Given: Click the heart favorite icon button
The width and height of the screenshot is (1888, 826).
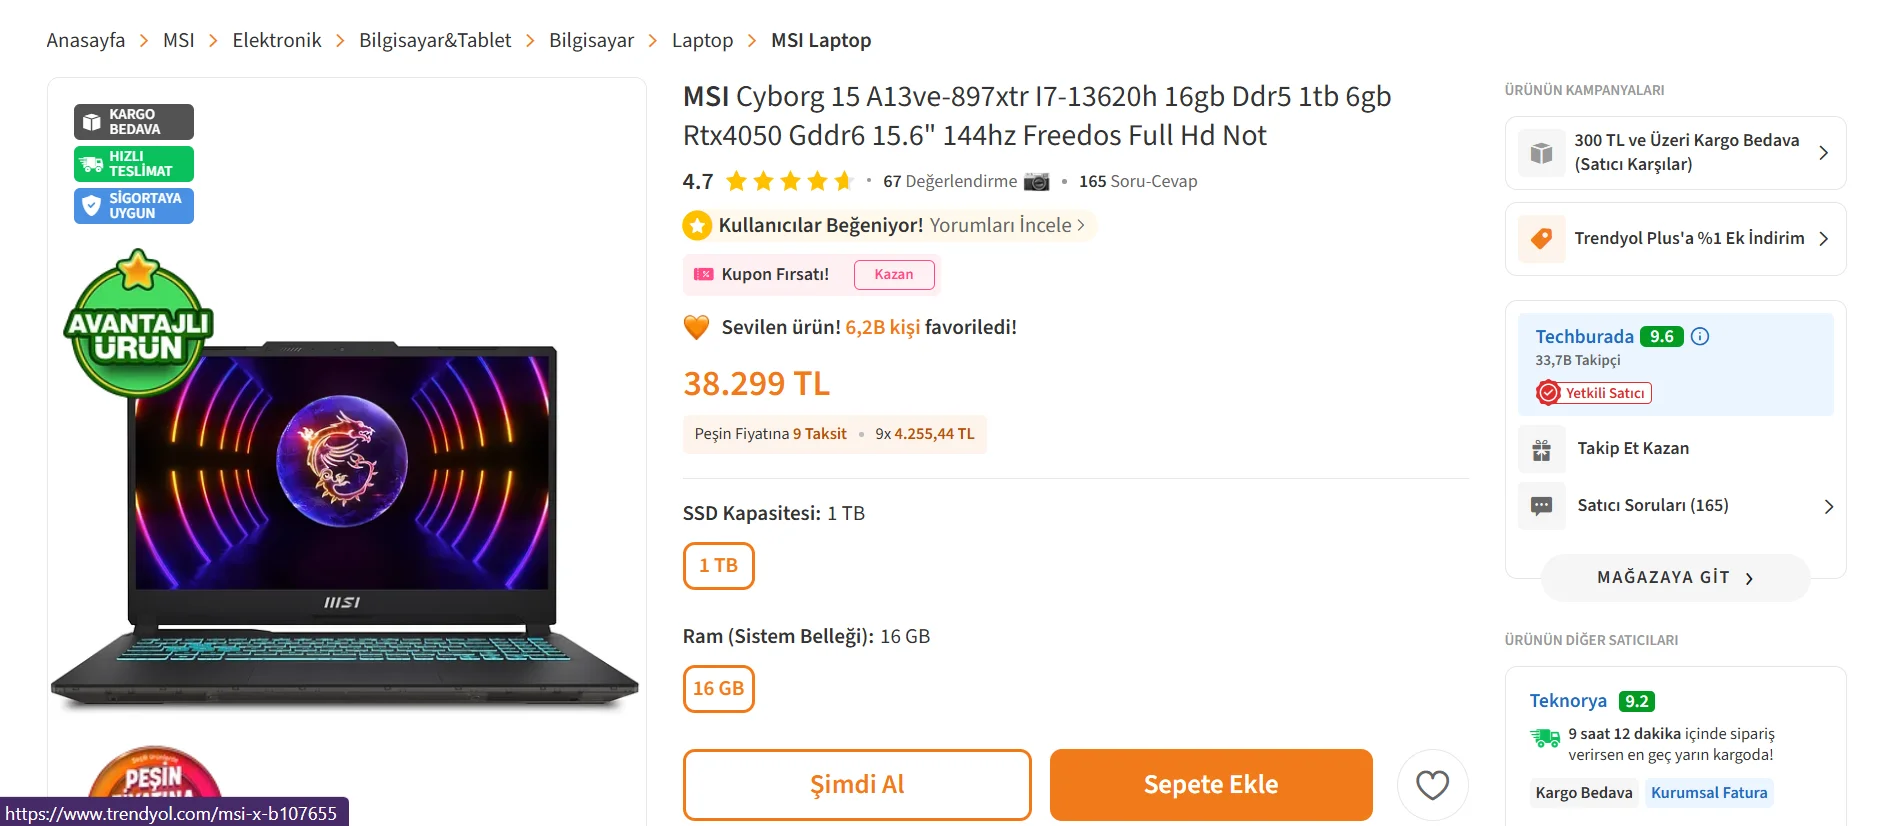Looking at the screenshot, I should pos(1432,785).
